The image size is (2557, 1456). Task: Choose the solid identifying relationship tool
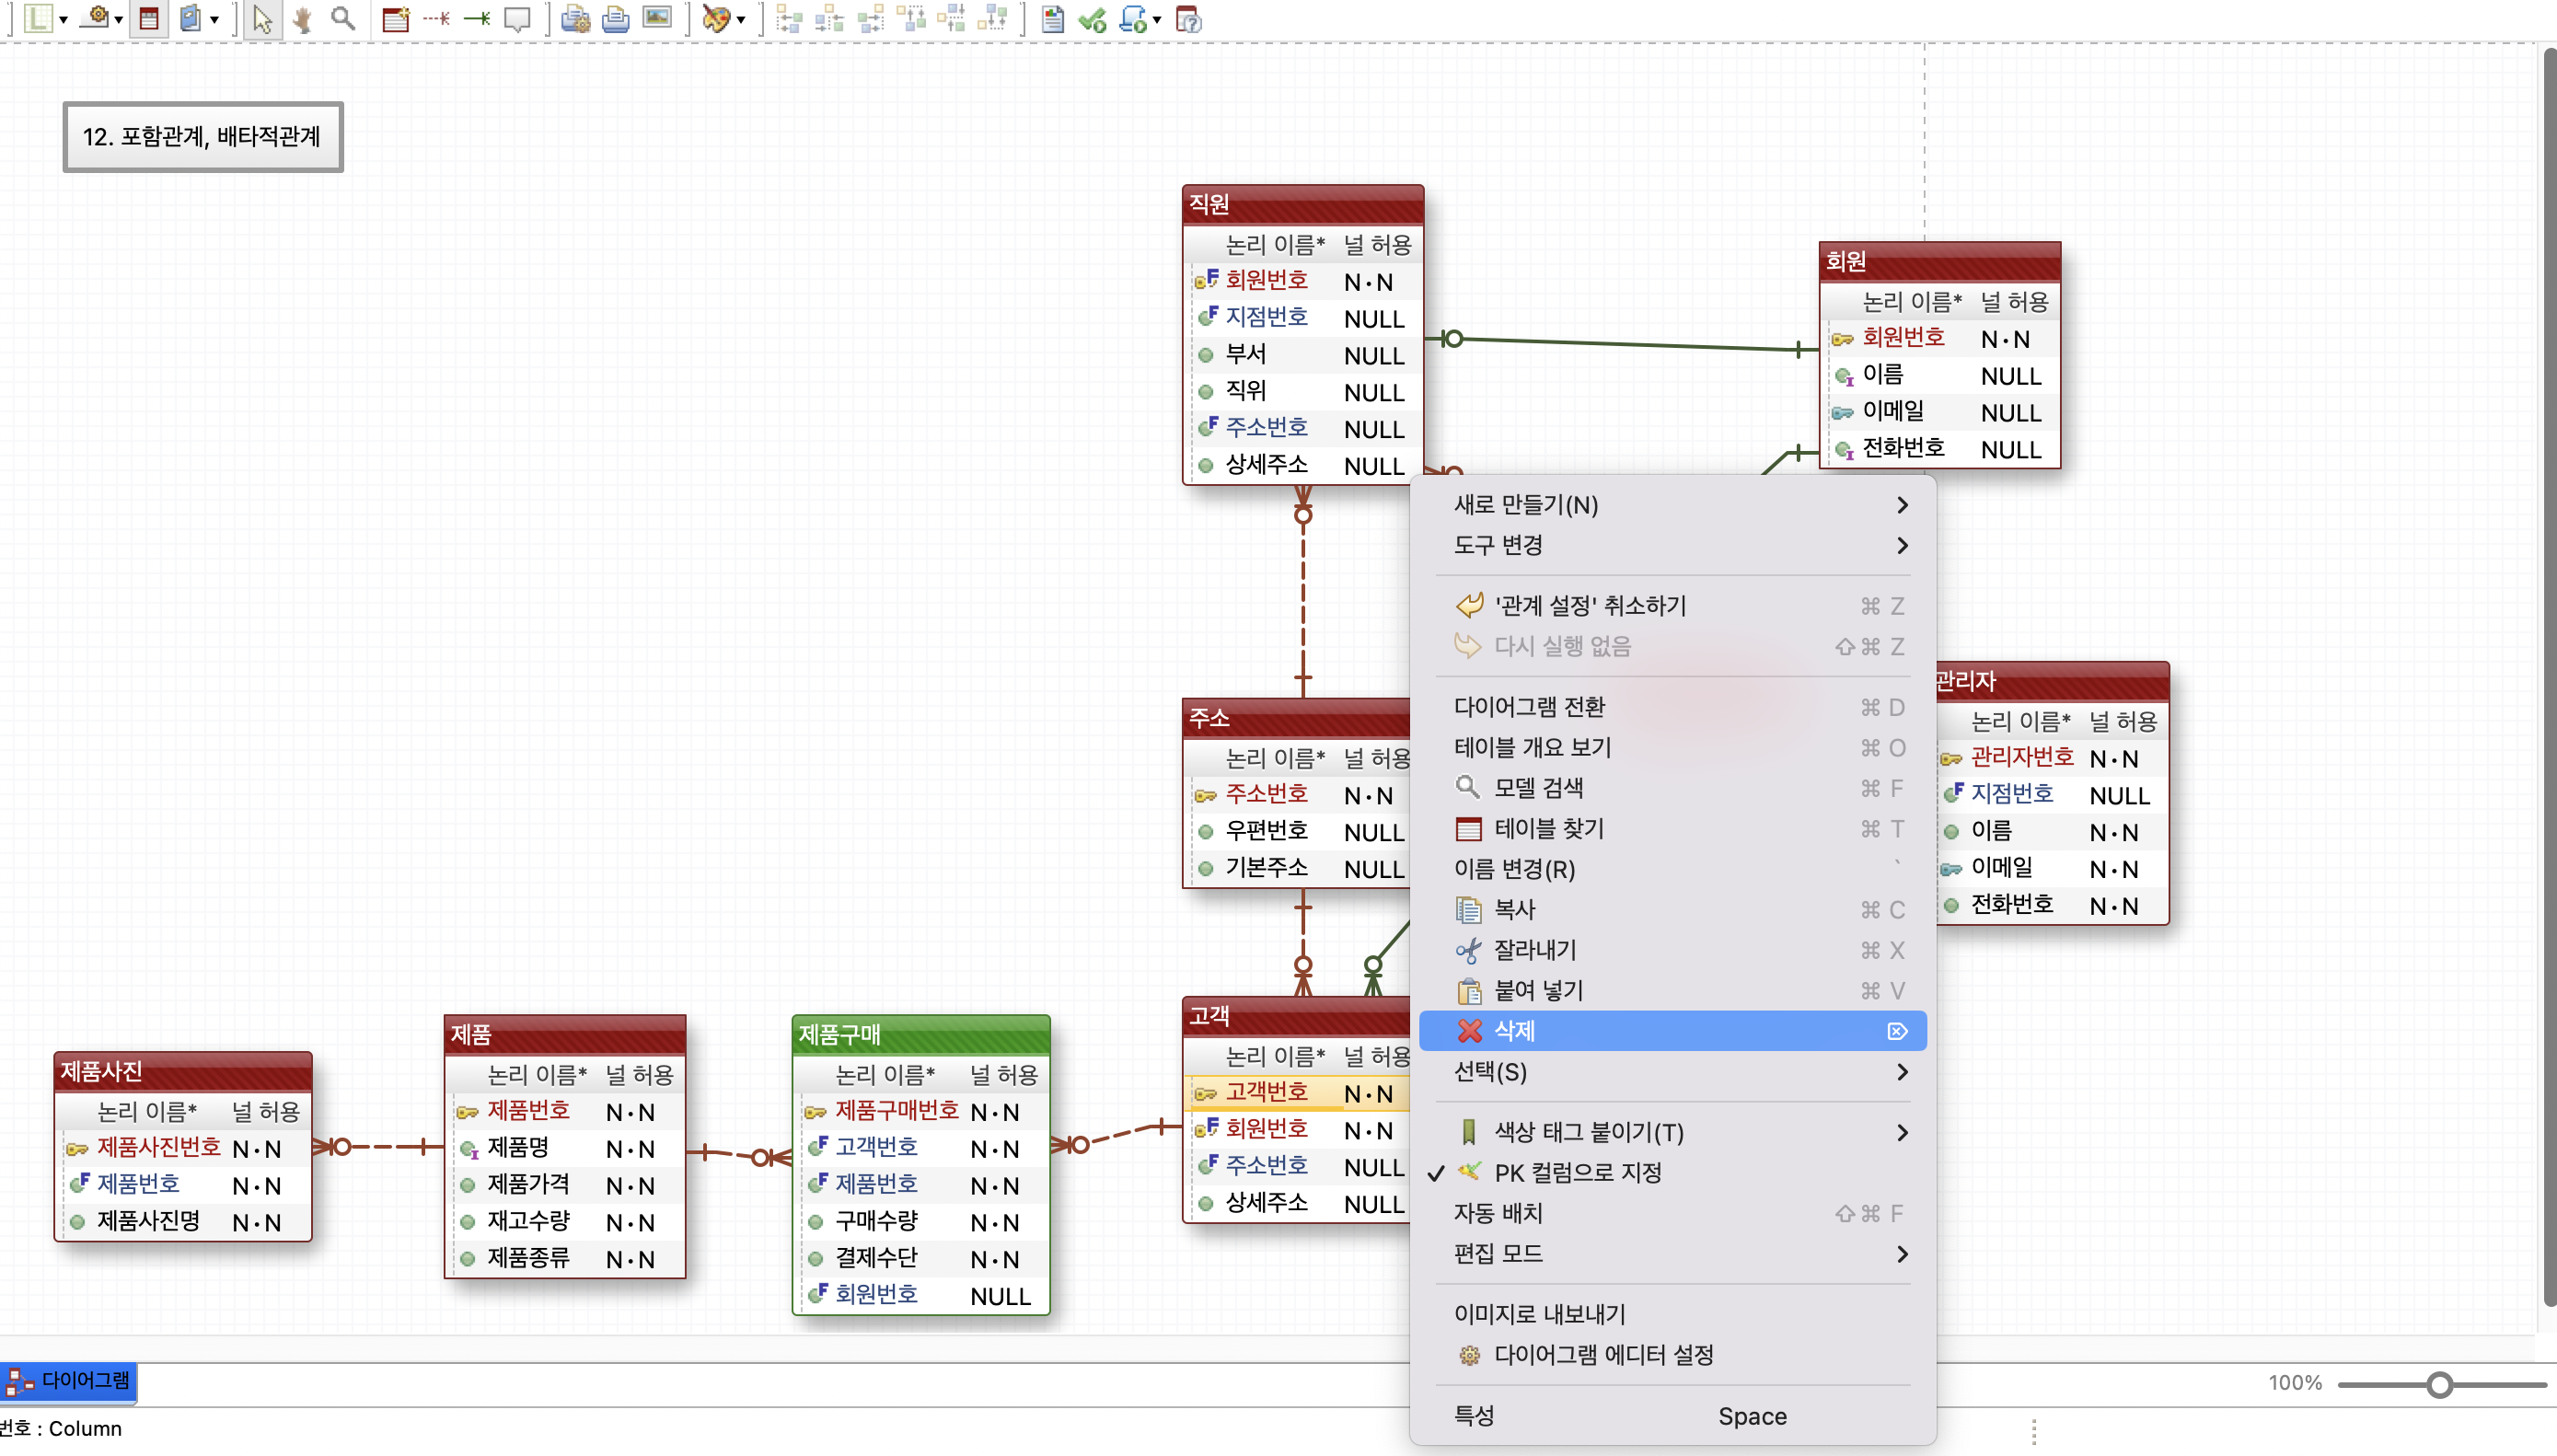[x=477, y=18]
